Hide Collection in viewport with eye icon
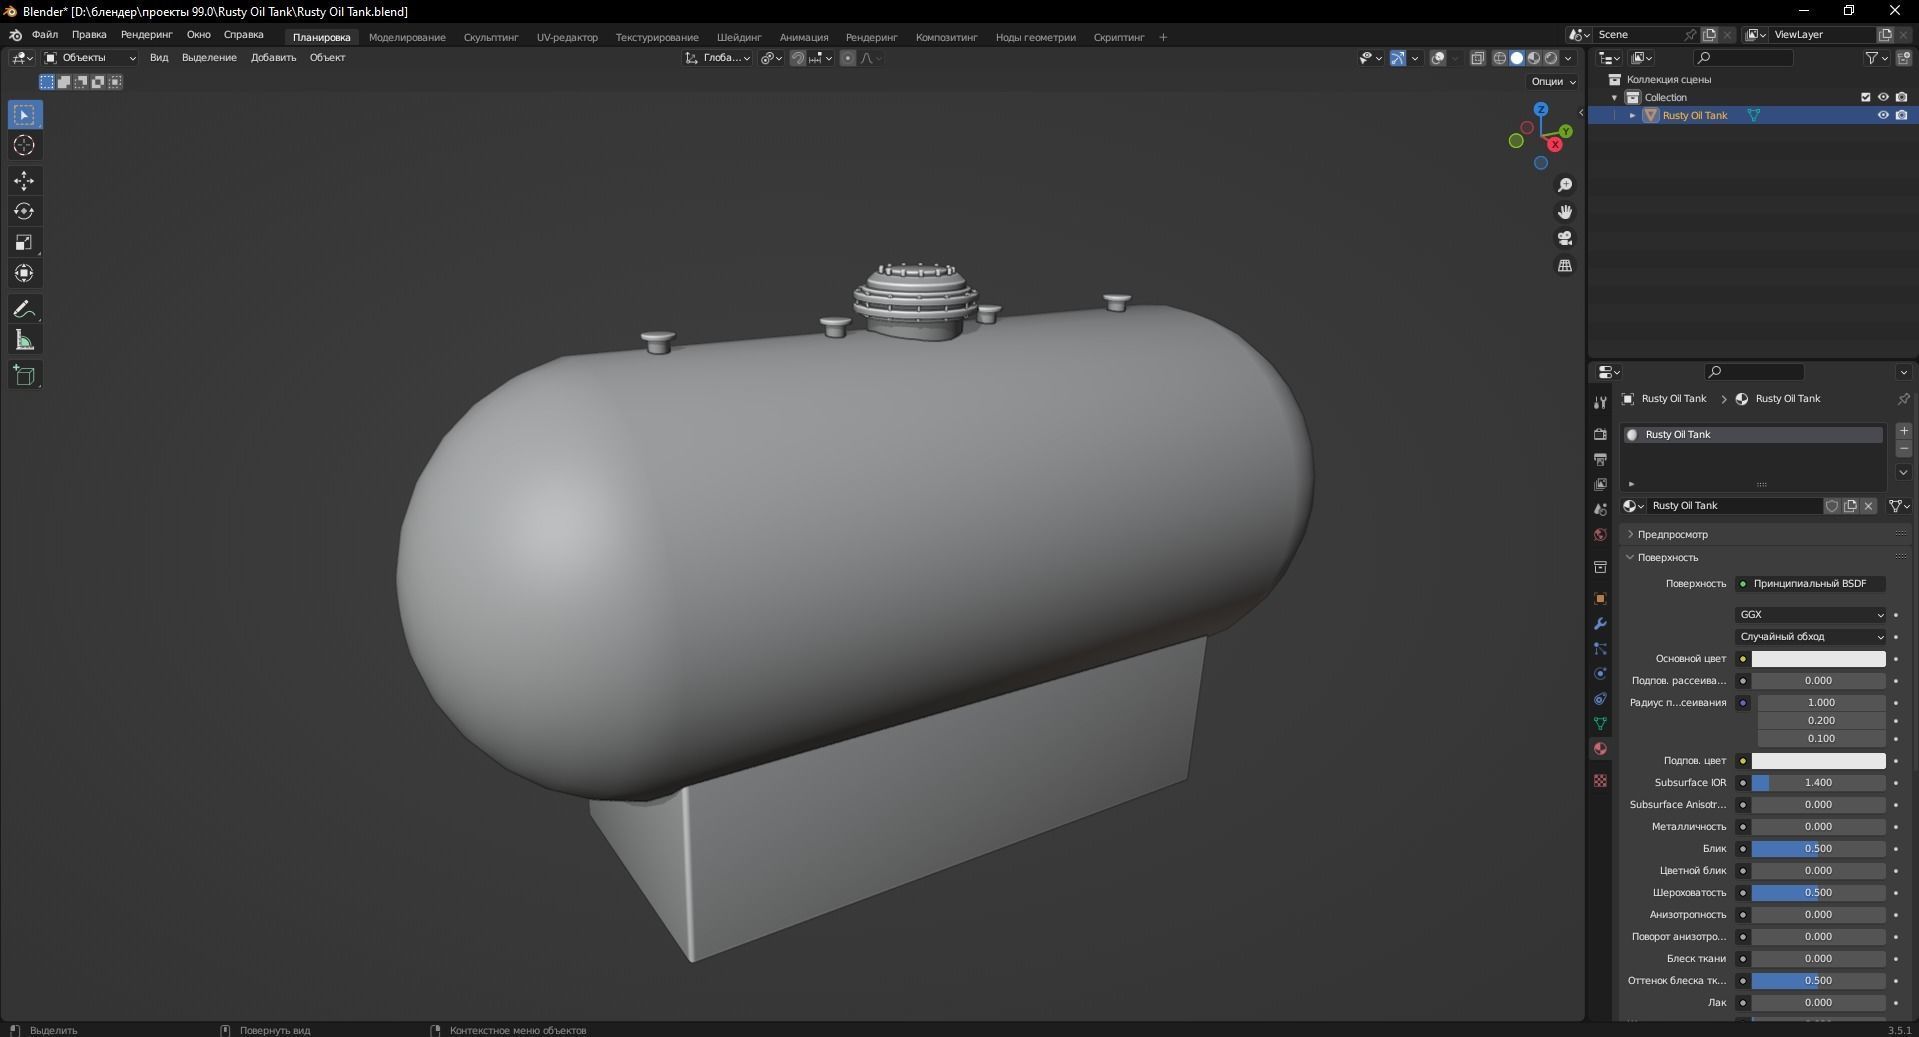 1883,97
